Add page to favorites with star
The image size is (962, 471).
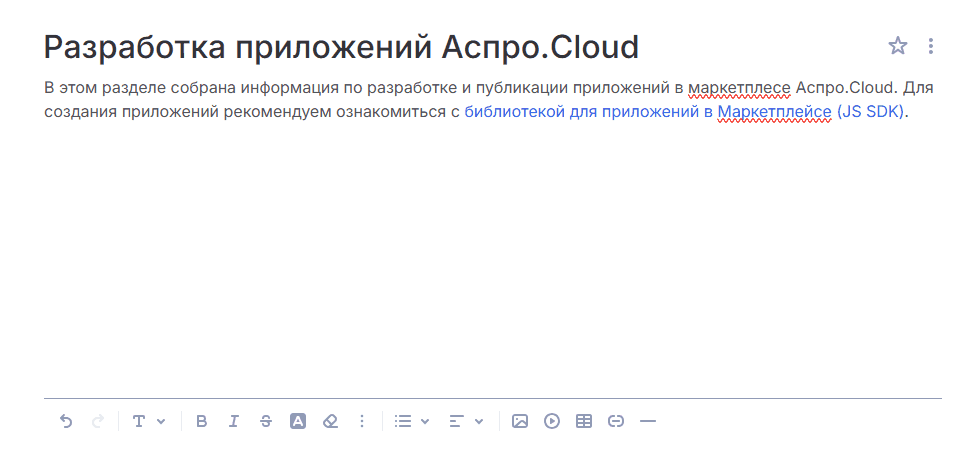[898, 45]
